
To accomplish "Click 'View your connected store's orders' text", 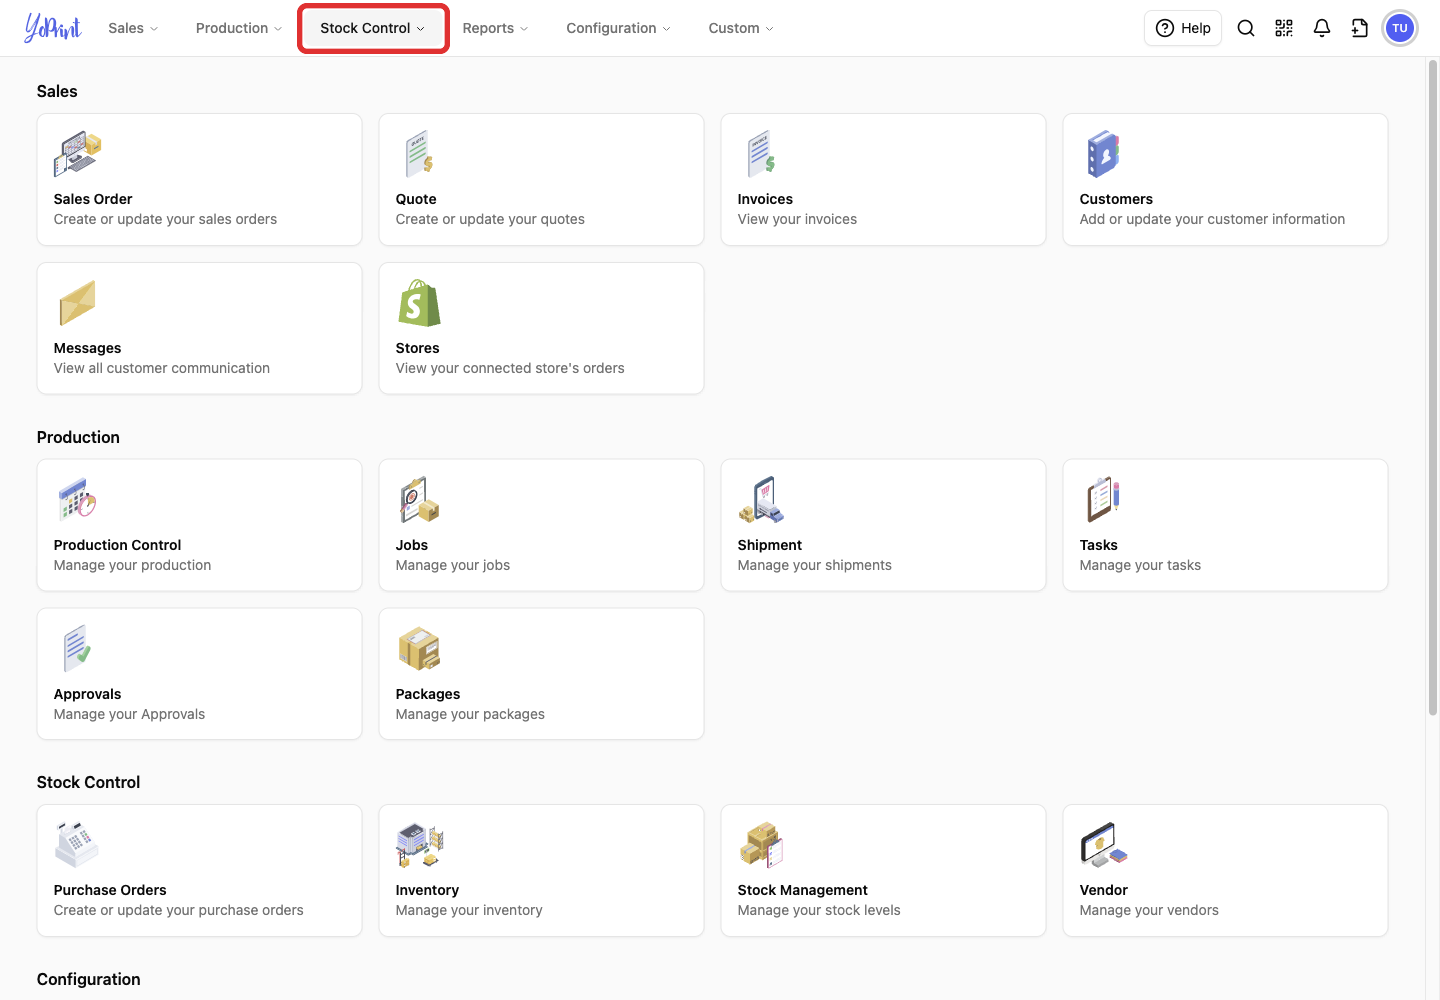I will pyautogui.click(x=510, y=368).
